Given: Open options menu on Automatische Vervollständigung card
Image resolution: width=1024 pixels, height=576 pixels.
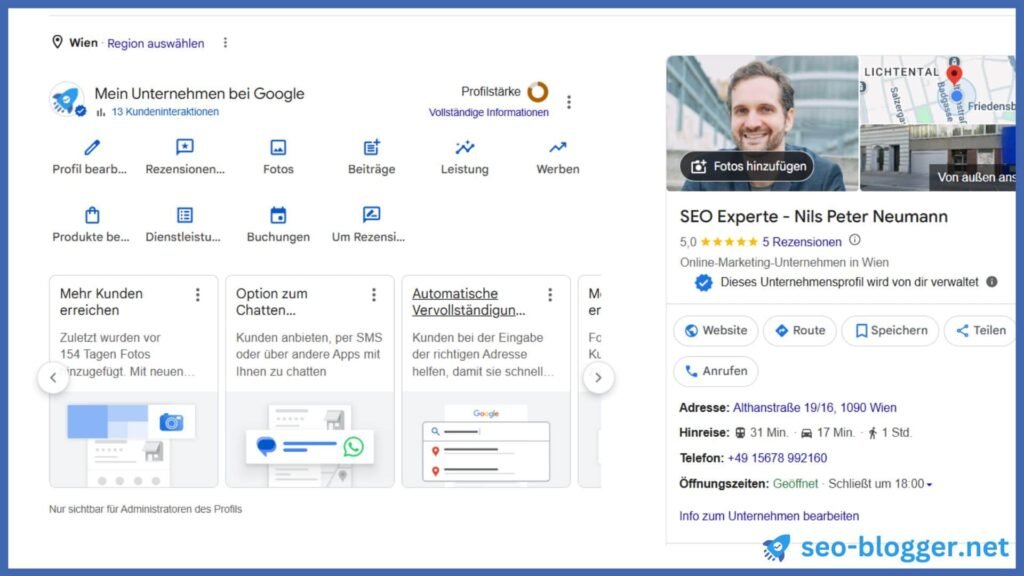Looking at the screenshot, I should 550,295.
